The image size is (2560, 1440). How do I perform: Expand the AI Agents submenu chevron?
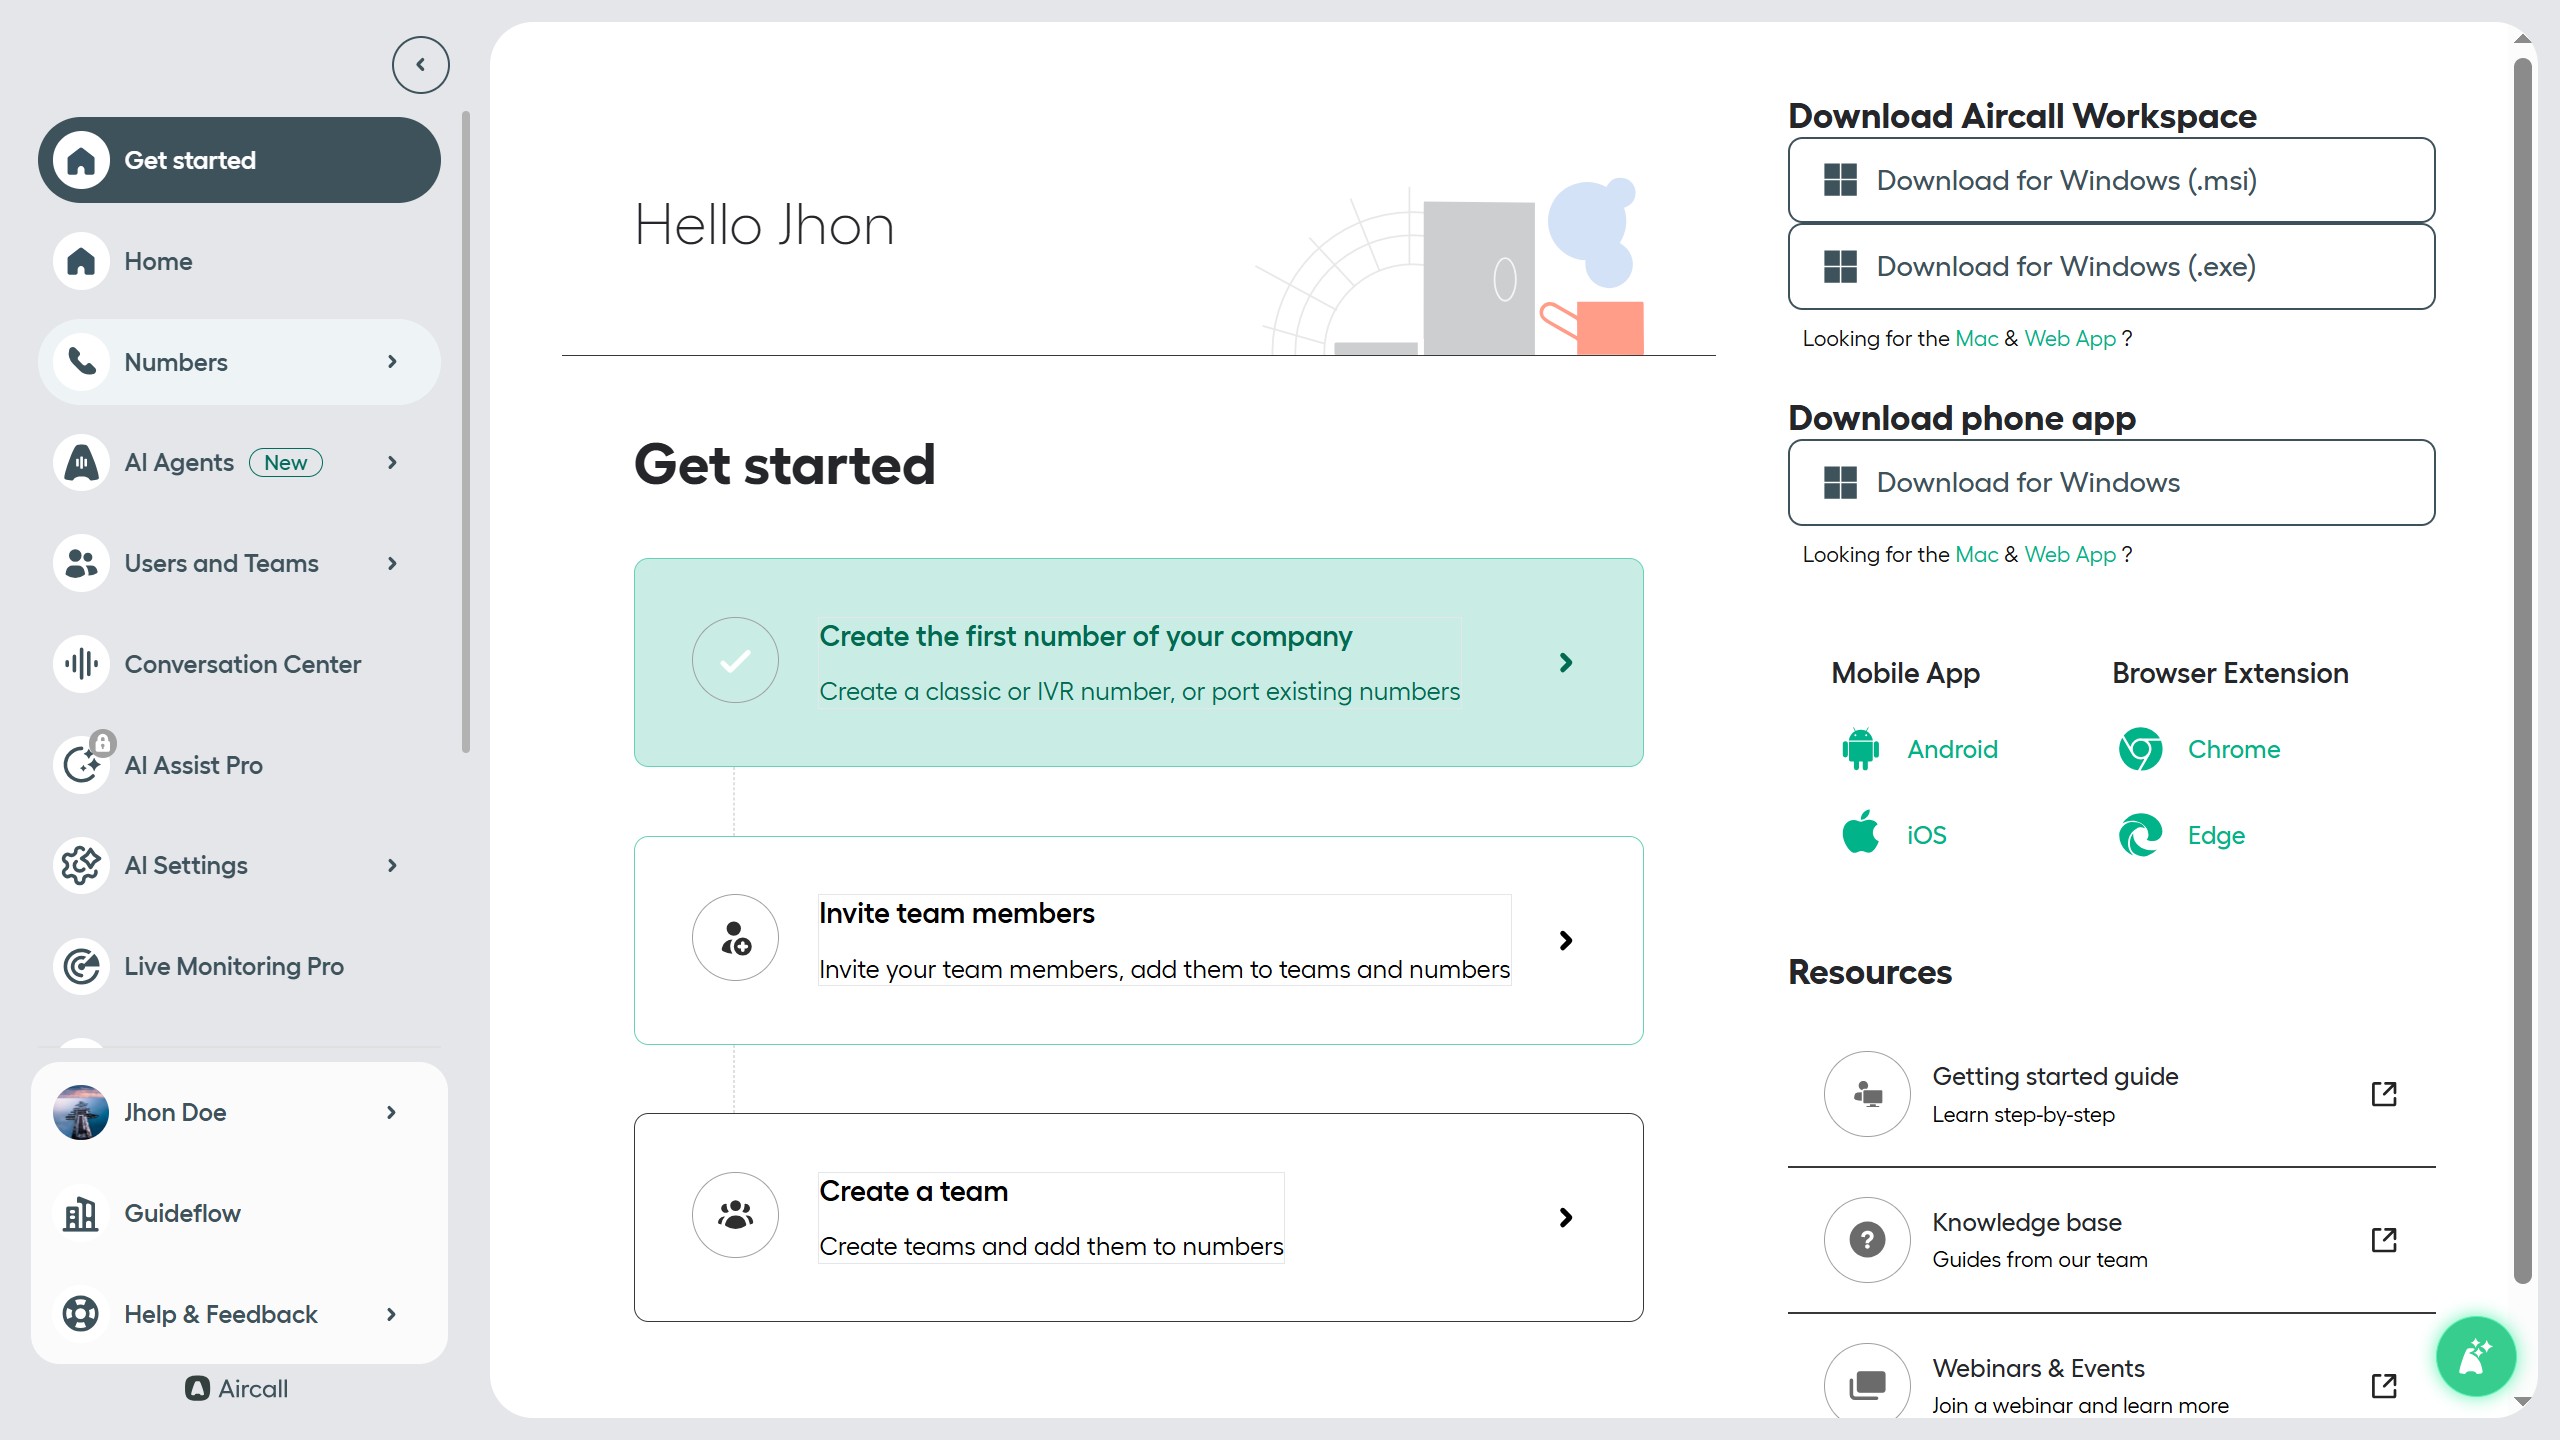392,463
